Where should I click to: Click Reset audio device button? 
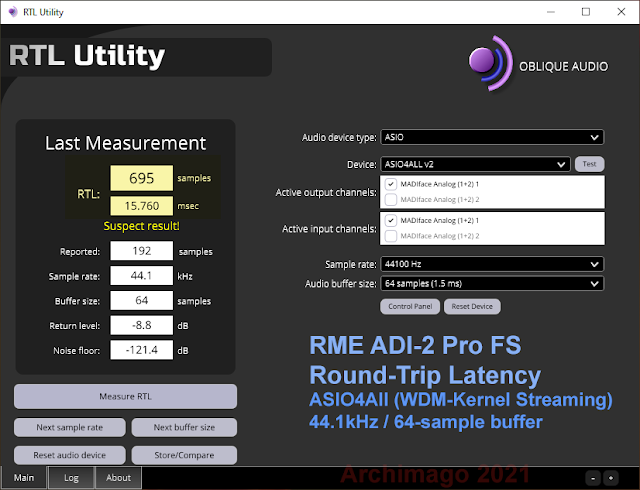70,455
